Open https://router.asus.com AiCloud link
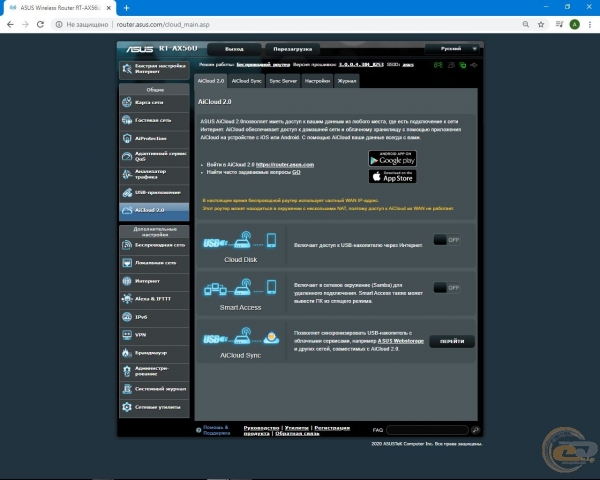The width and height of the screenshot is (600, 480). 285,165
